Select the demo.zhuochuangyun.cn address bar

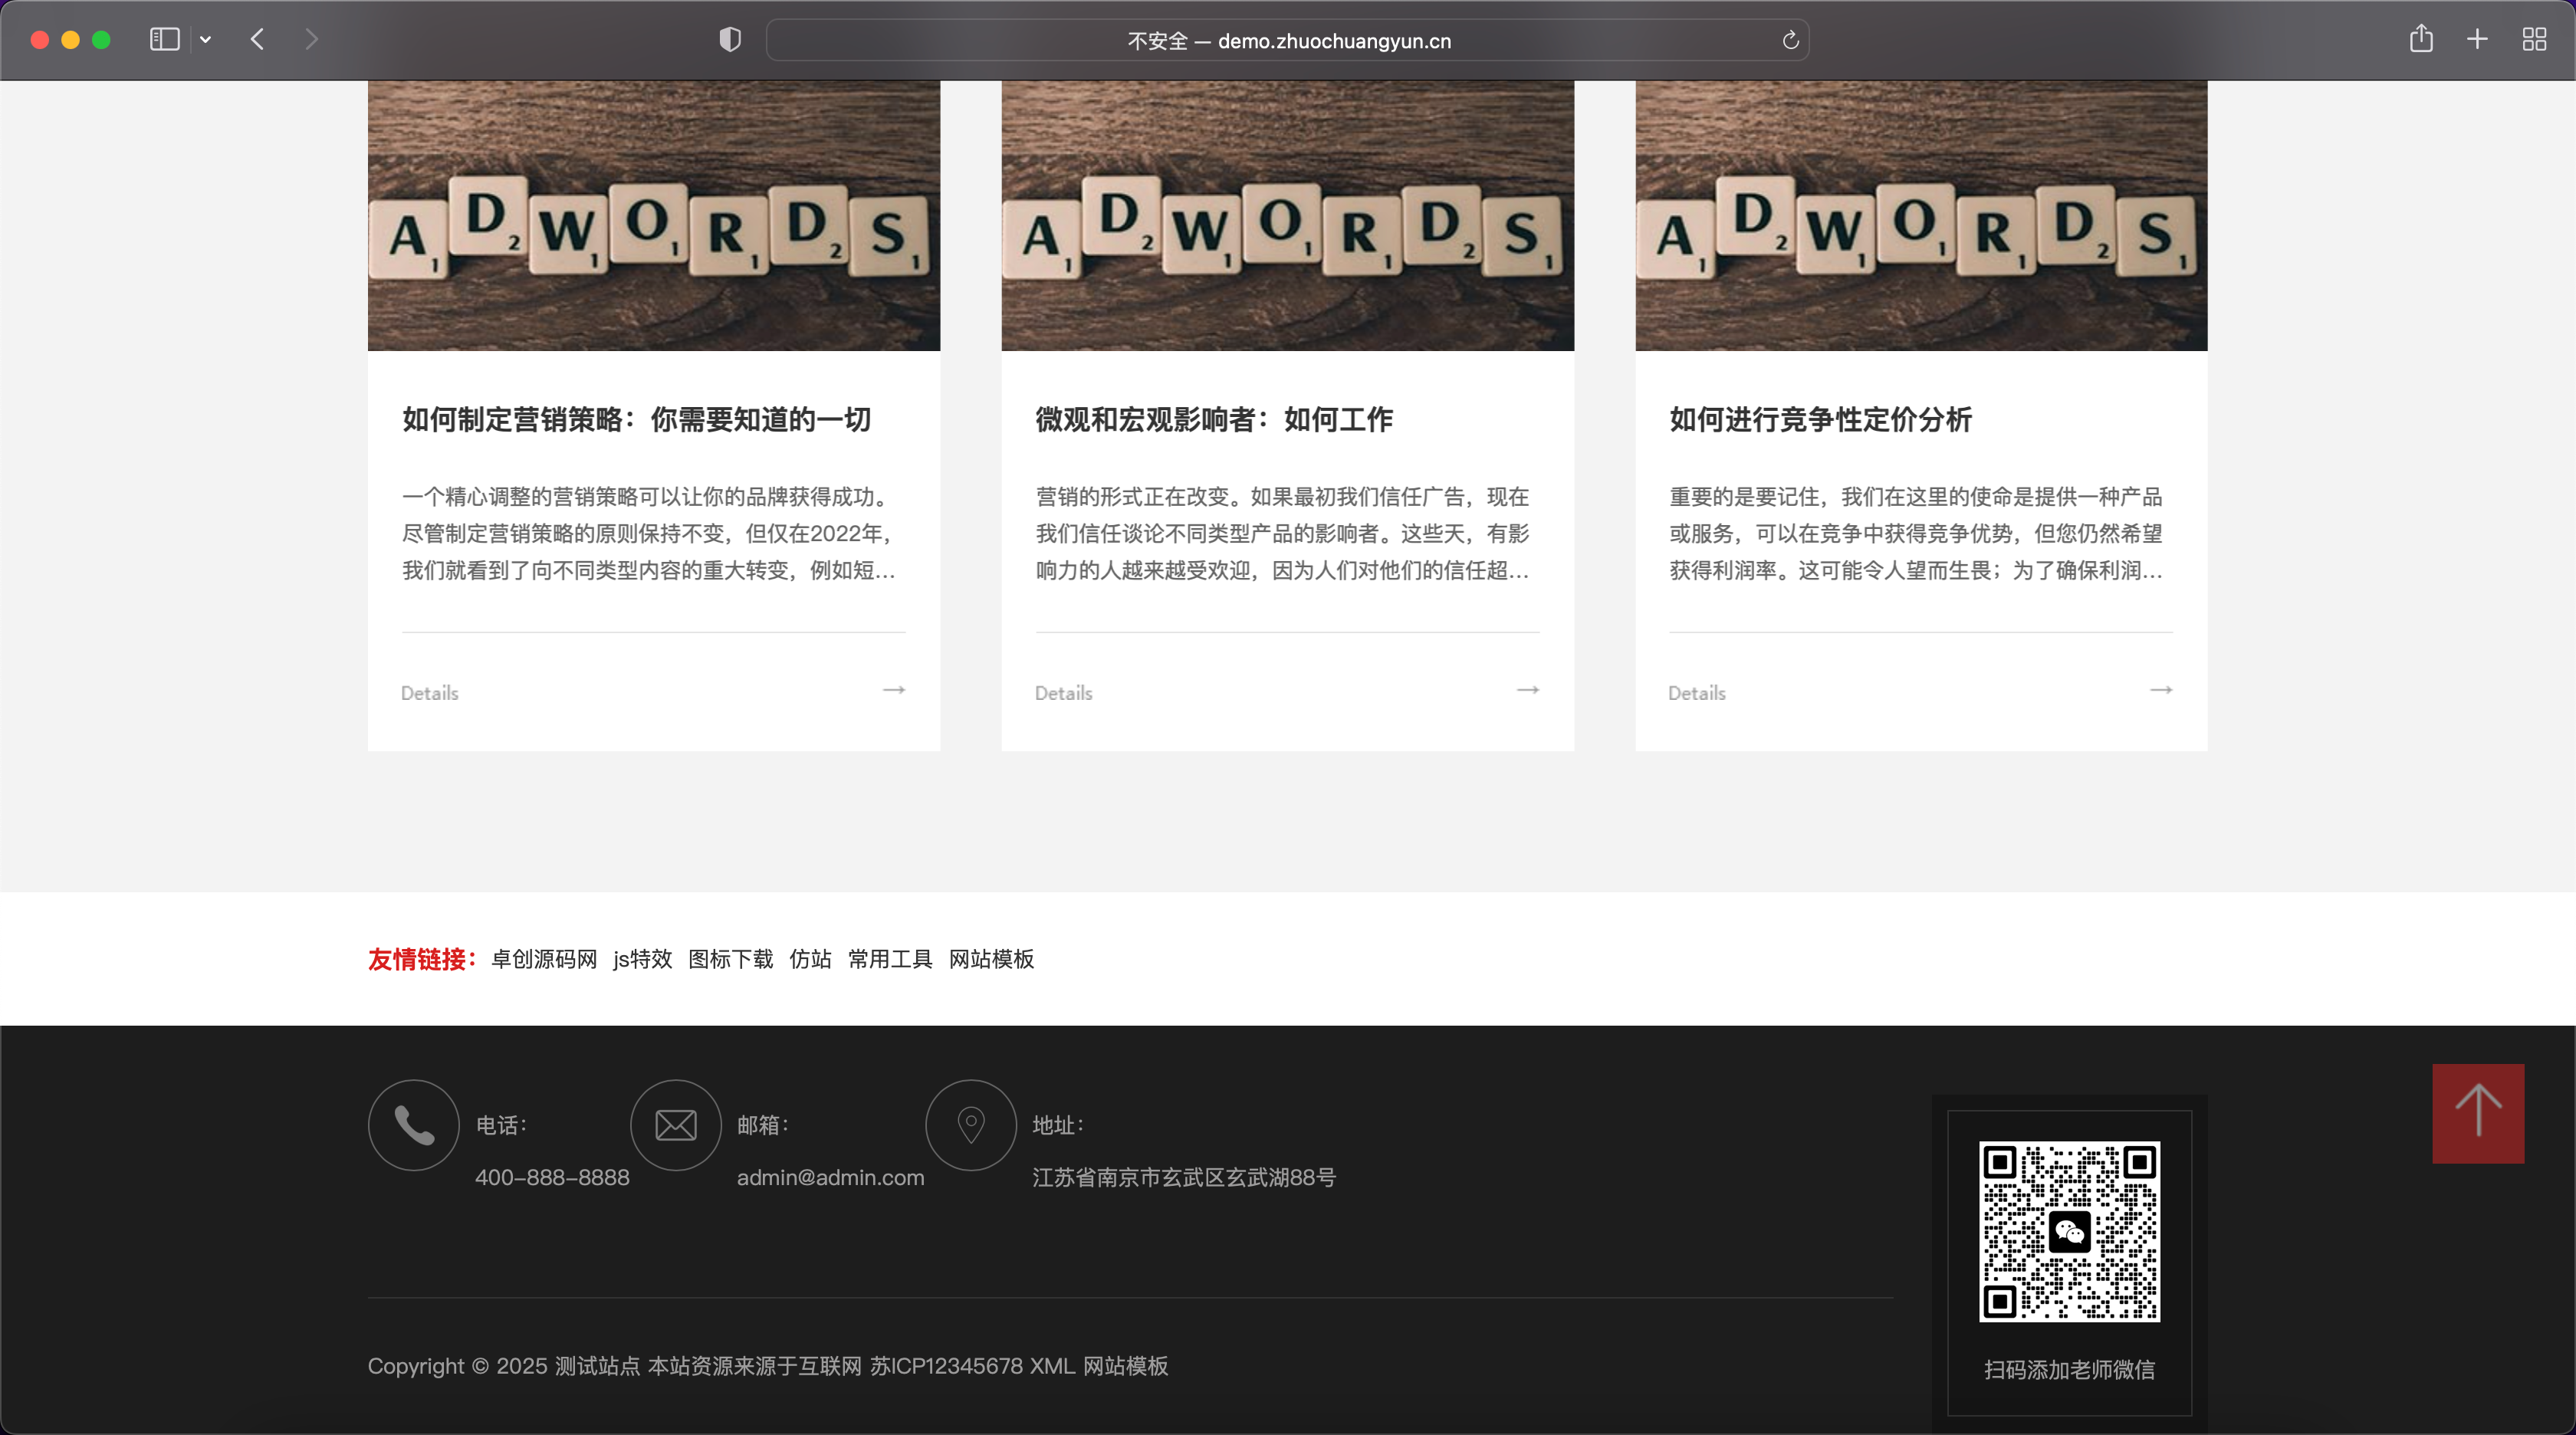[1288, 40]
